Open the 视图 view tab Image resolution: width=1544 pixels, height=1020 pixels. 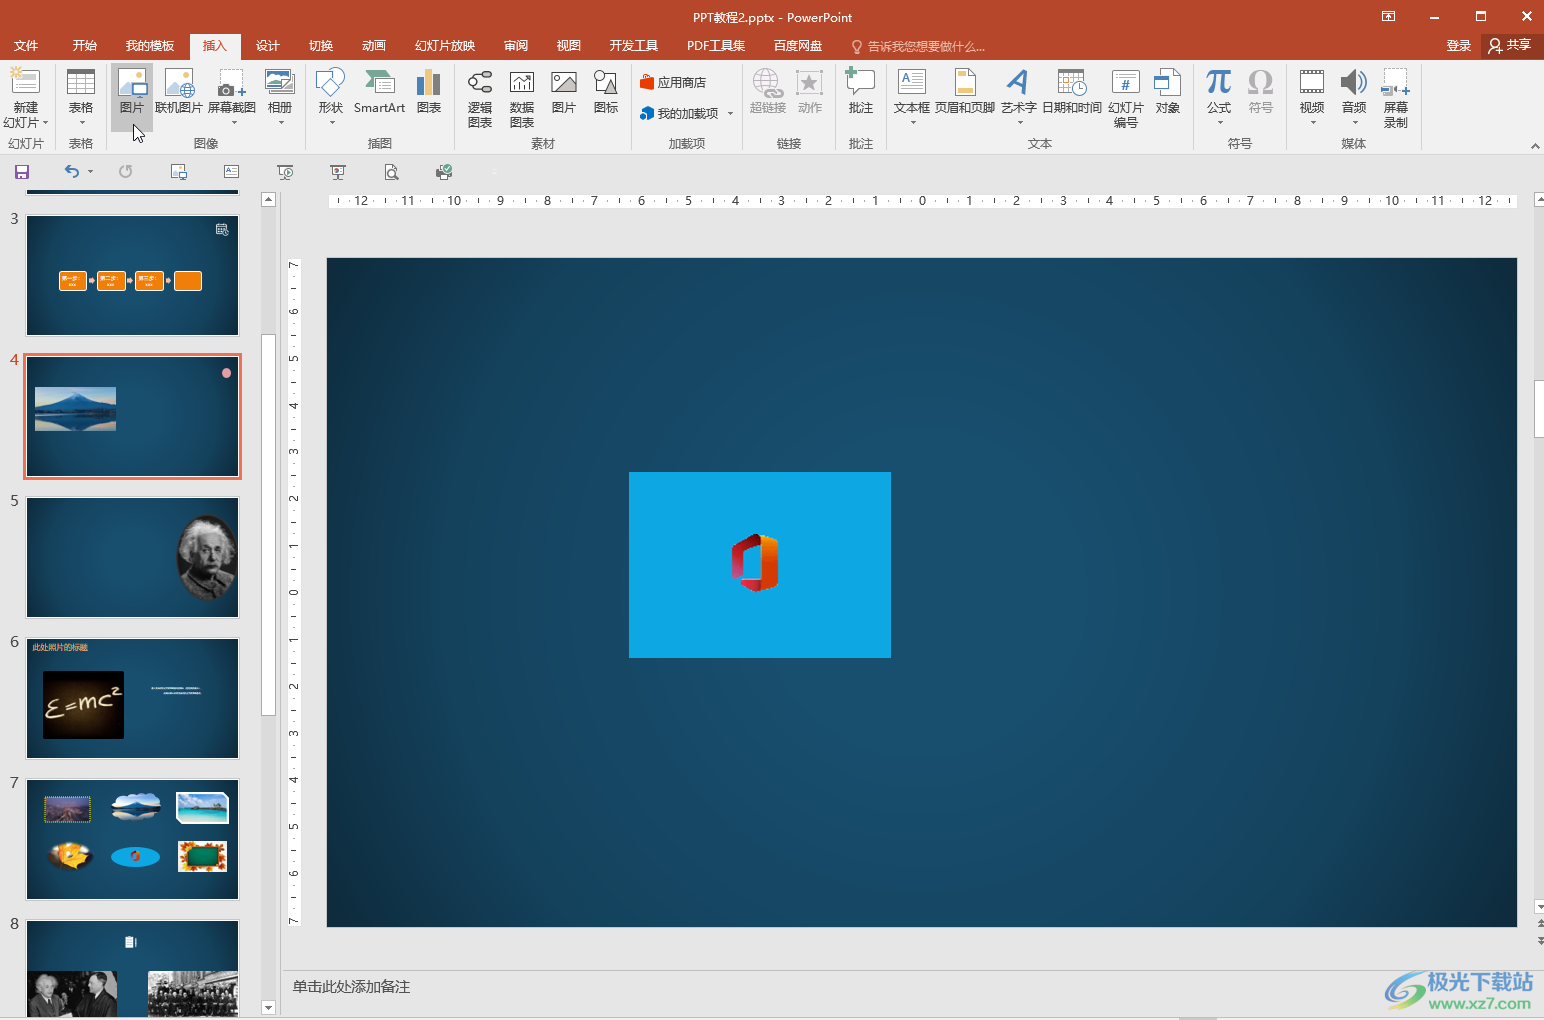coord(569,46)
